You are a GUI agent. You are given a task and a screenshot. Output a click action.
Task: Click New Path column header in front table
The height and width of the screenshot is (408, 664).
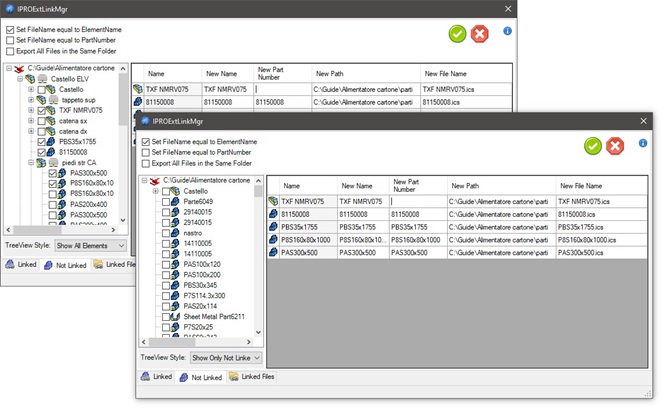[x=501, y=186]
